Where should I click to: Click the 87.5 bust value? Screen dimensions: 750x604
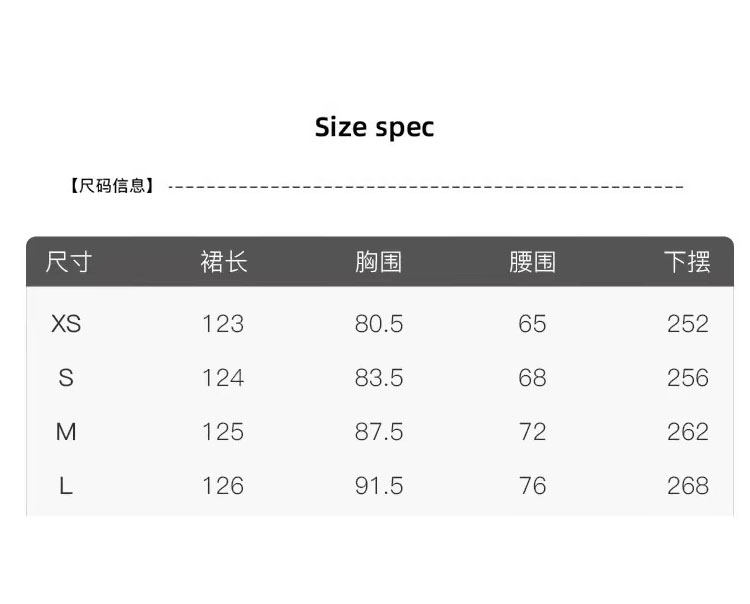pos(379,432)
